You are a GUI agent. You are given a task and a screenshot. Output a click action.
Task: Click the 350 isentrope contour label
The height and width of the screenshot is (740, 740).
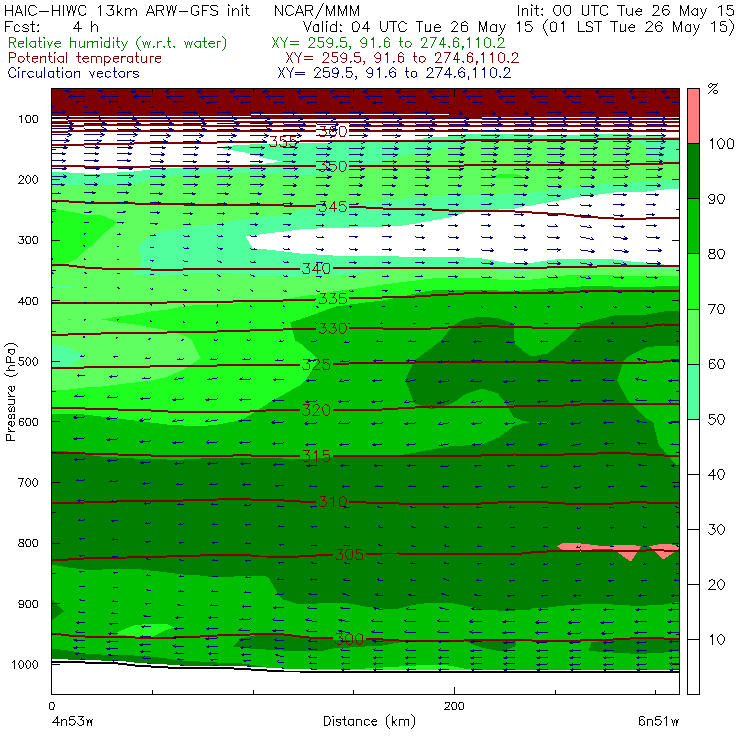(333, 166)
